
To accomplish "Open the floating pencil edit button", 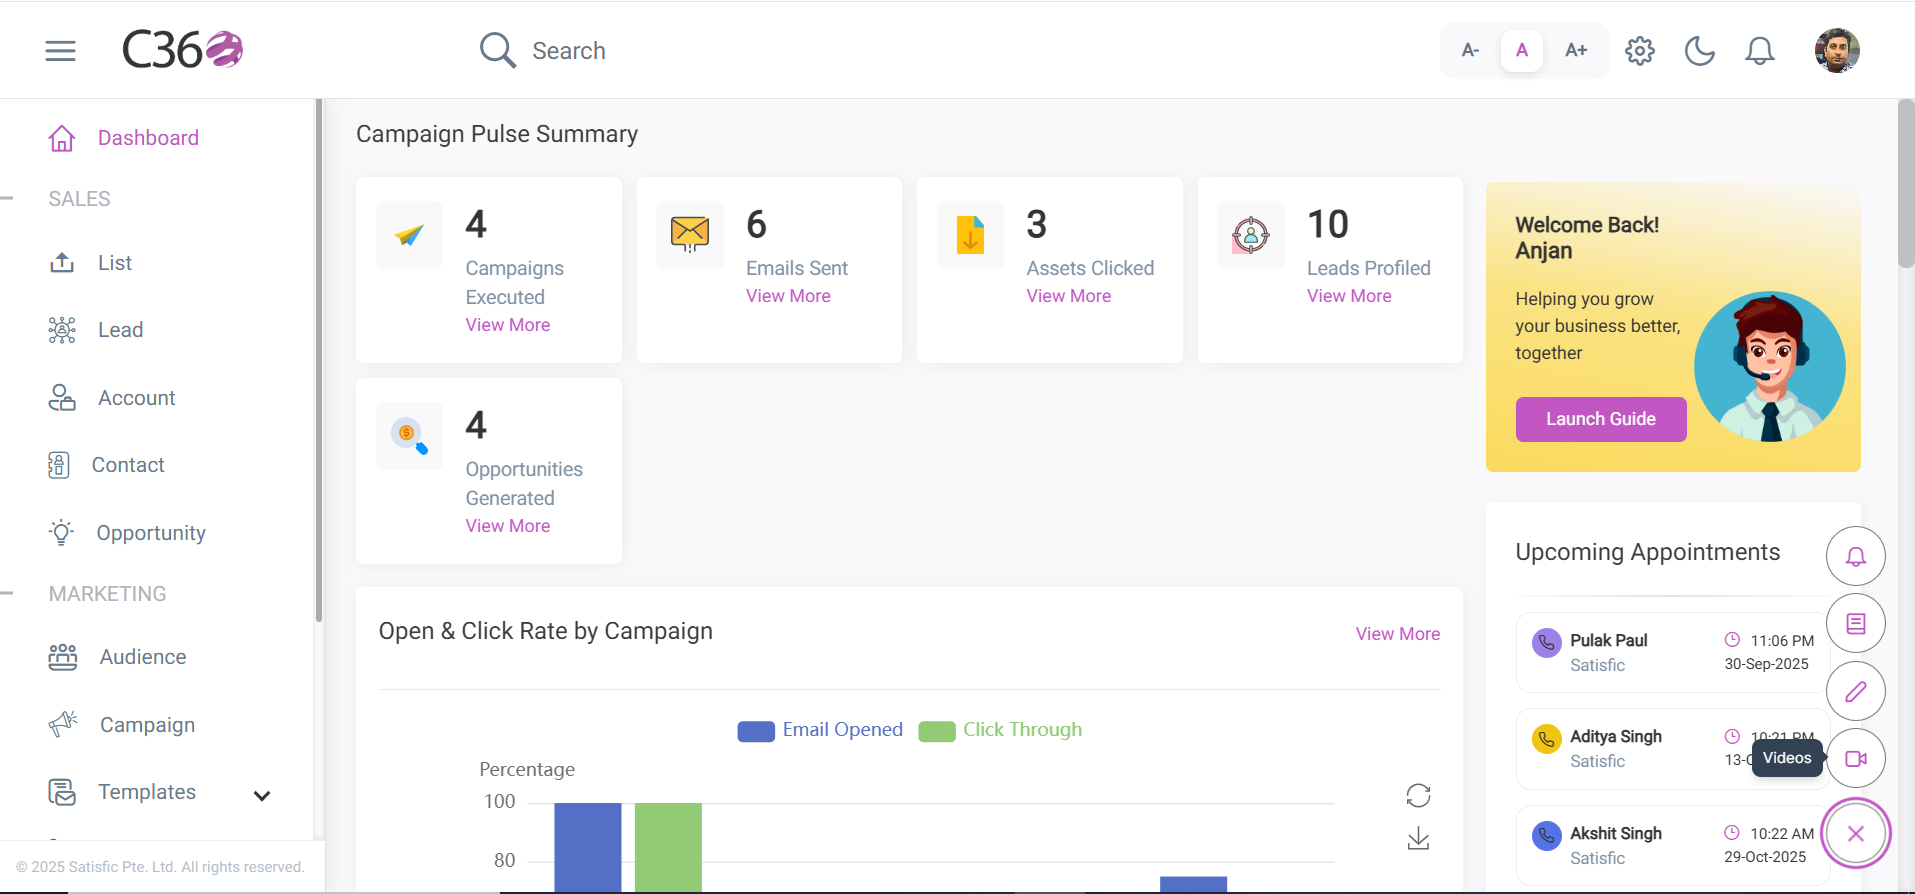I will (1856, 691).
